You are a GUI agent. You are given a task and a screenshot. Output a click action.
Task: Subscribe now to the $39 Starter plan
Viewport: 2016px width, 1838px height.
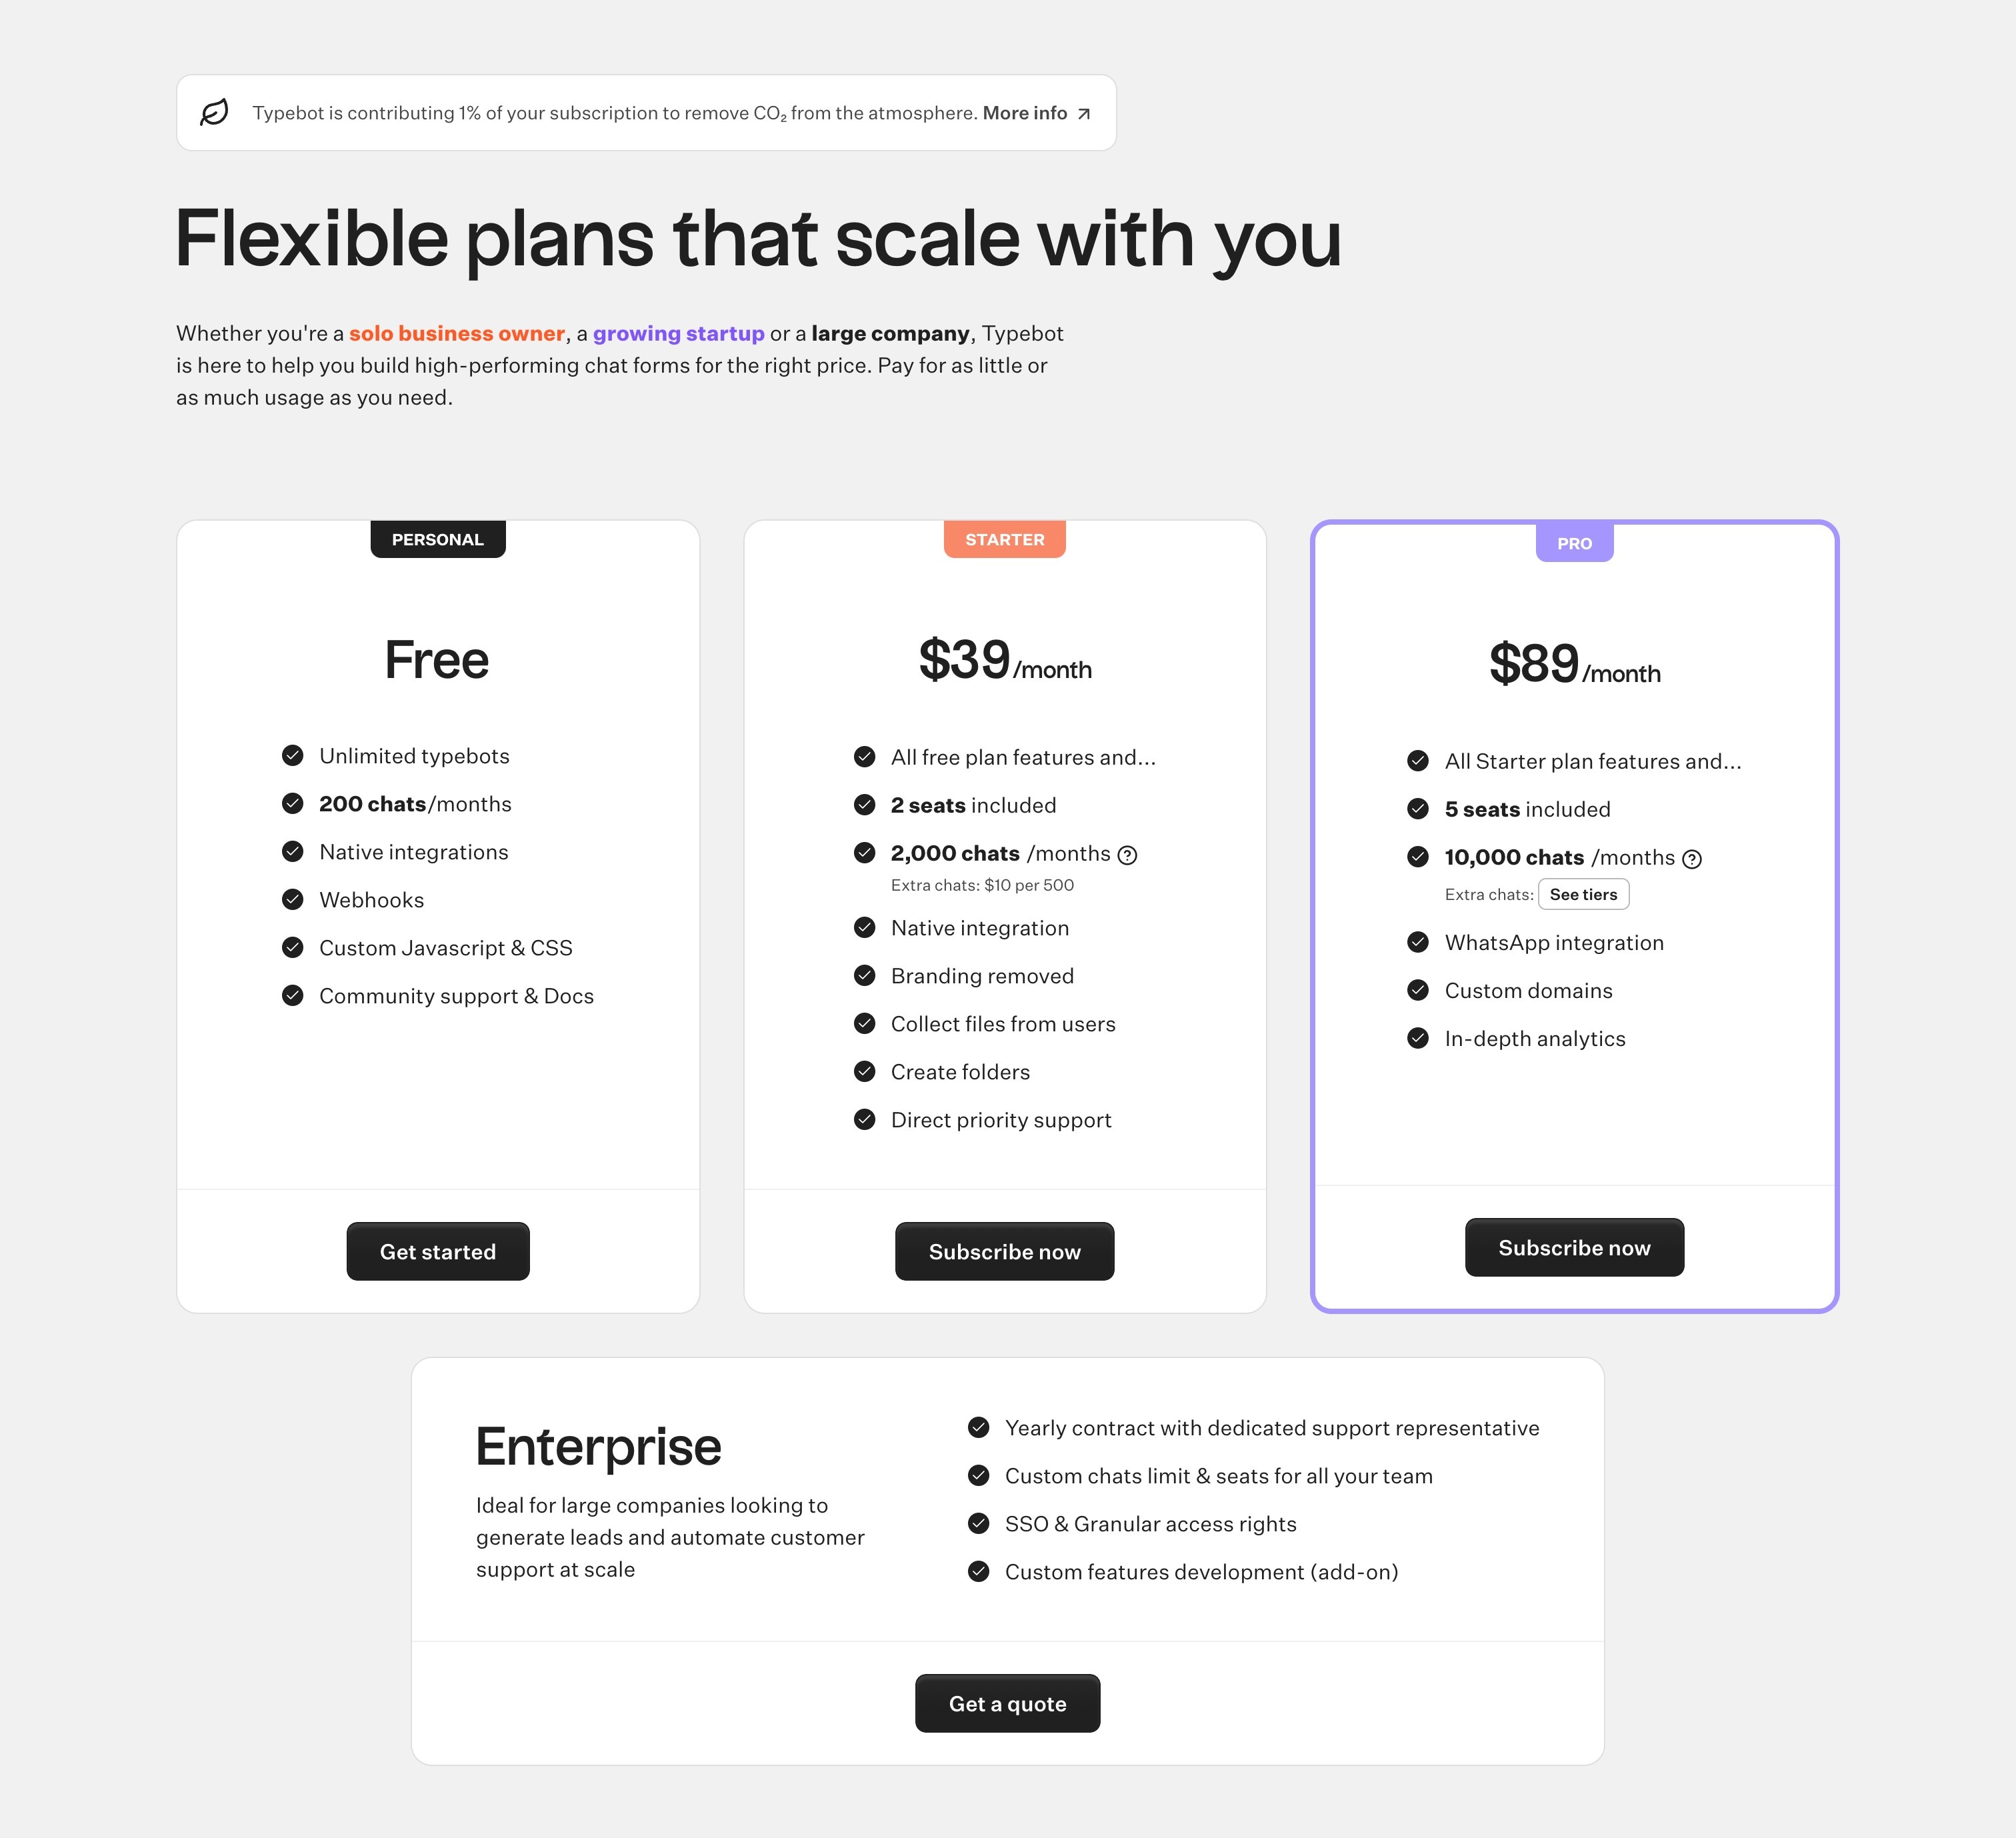coord(1004,1251)
